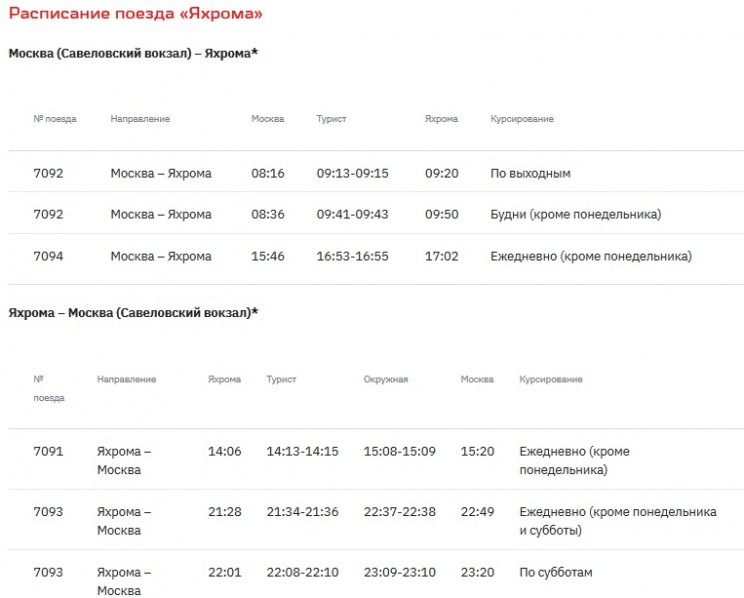Click «Ежедневно (кроме понедельника и субботы)» note
This screenshot has width=744, height=598.
click(x=618, y=521)
